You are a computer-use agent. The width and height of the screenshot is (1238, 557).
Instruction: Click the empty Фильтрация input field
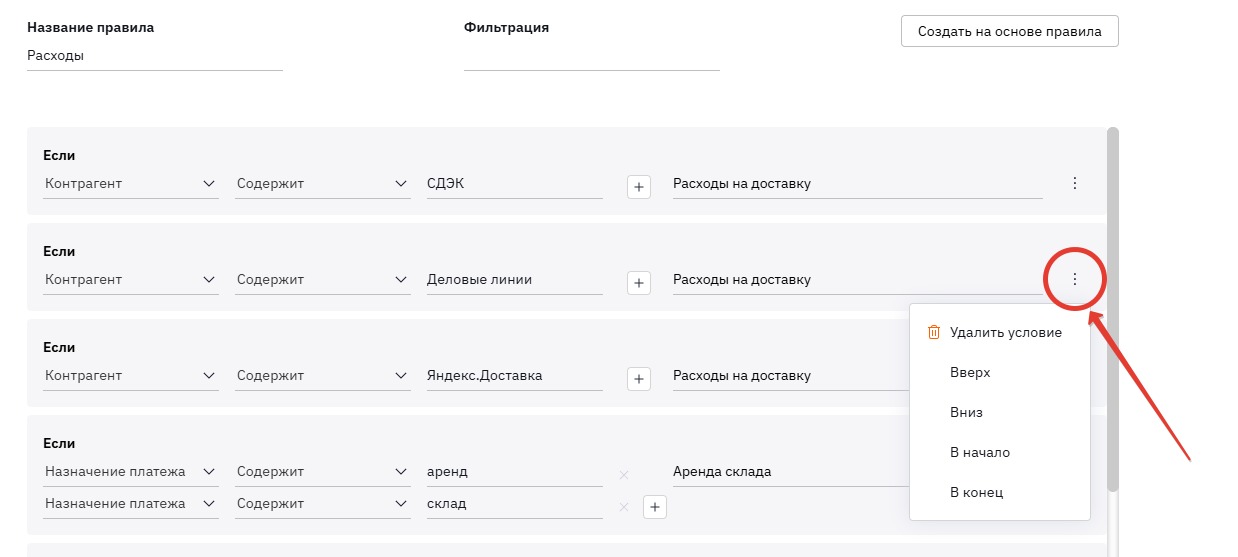click(591, 56)
